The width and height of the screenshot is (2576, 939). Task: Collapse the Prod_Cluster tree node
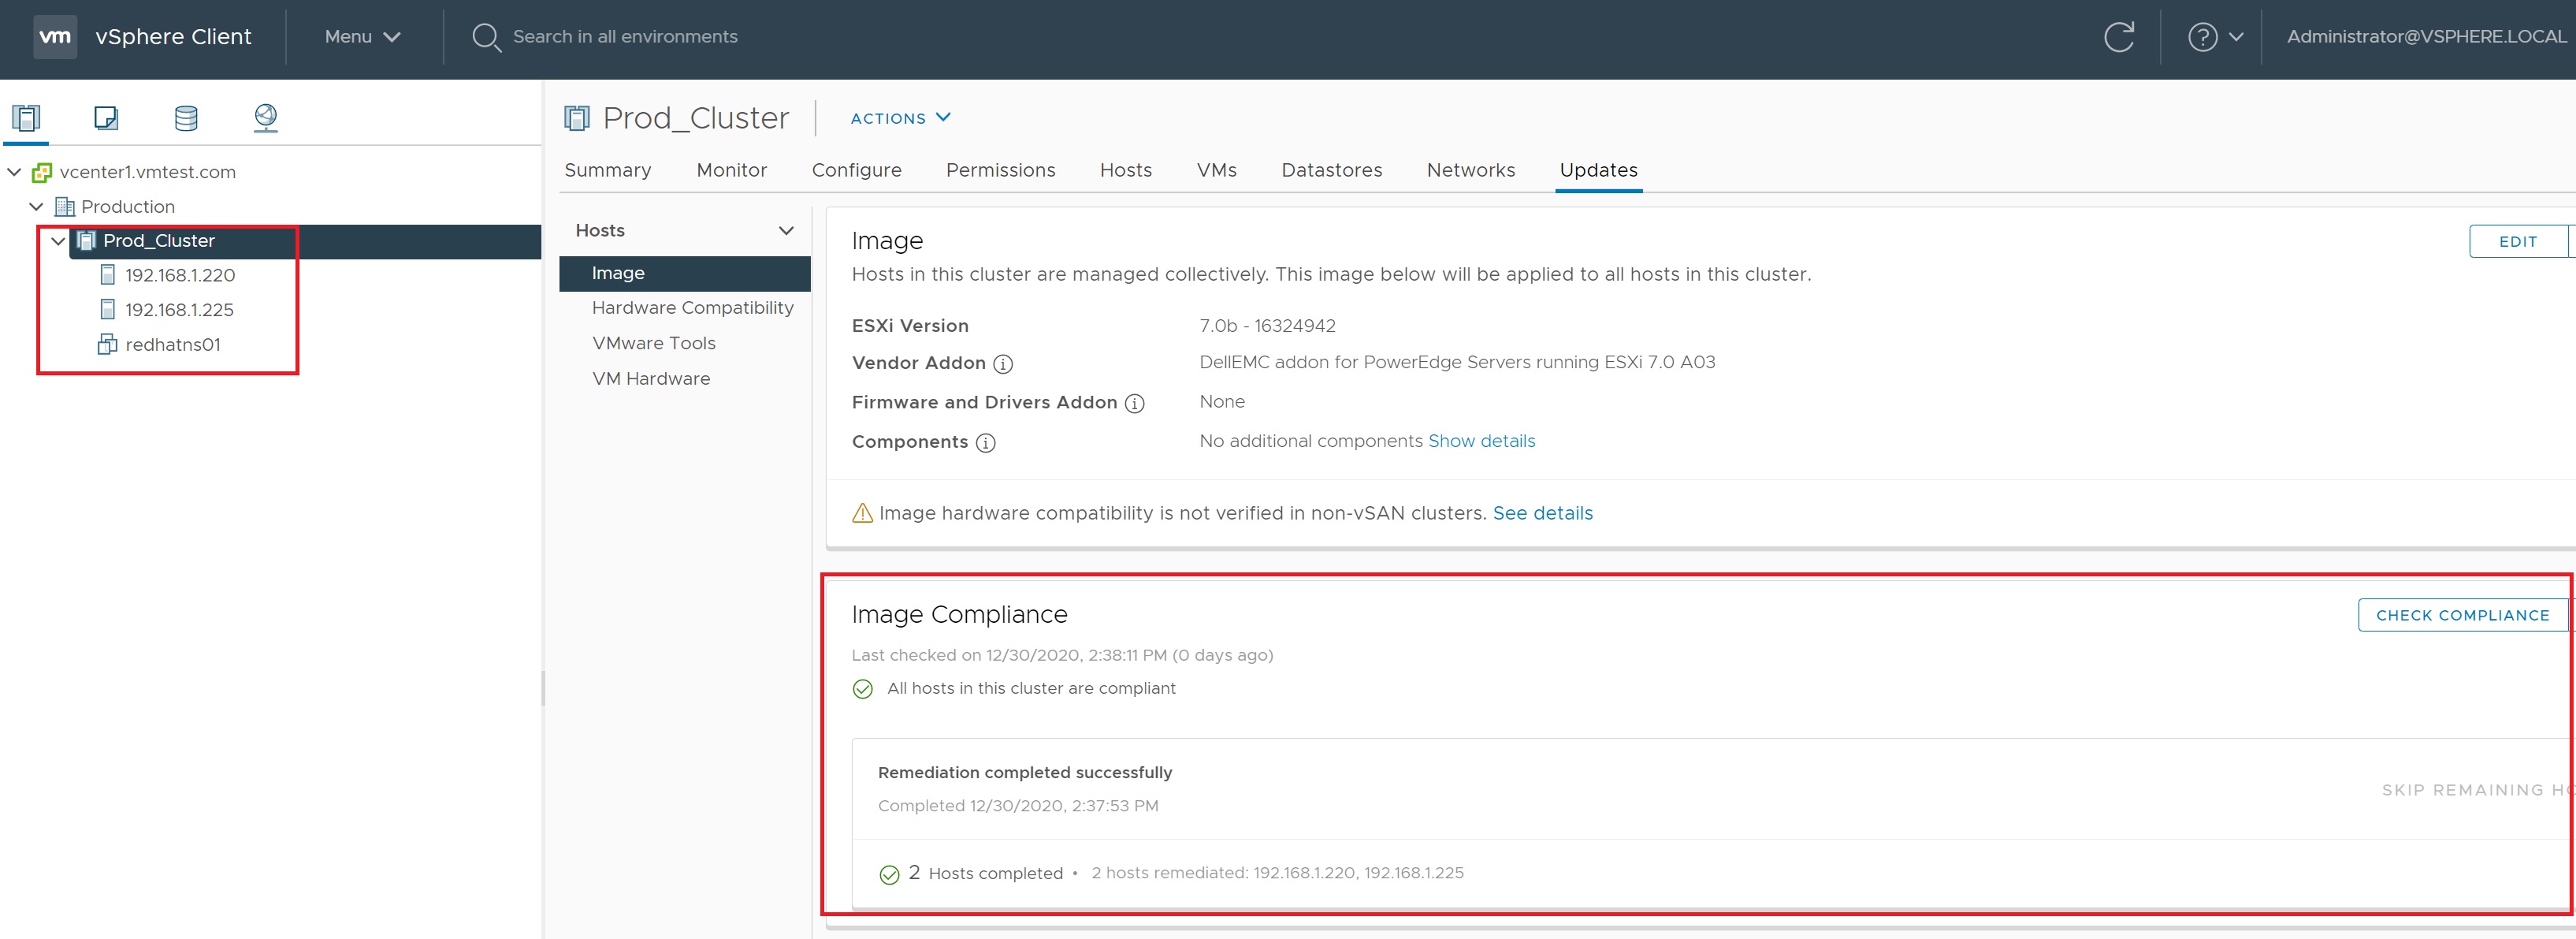pos(59,241)
